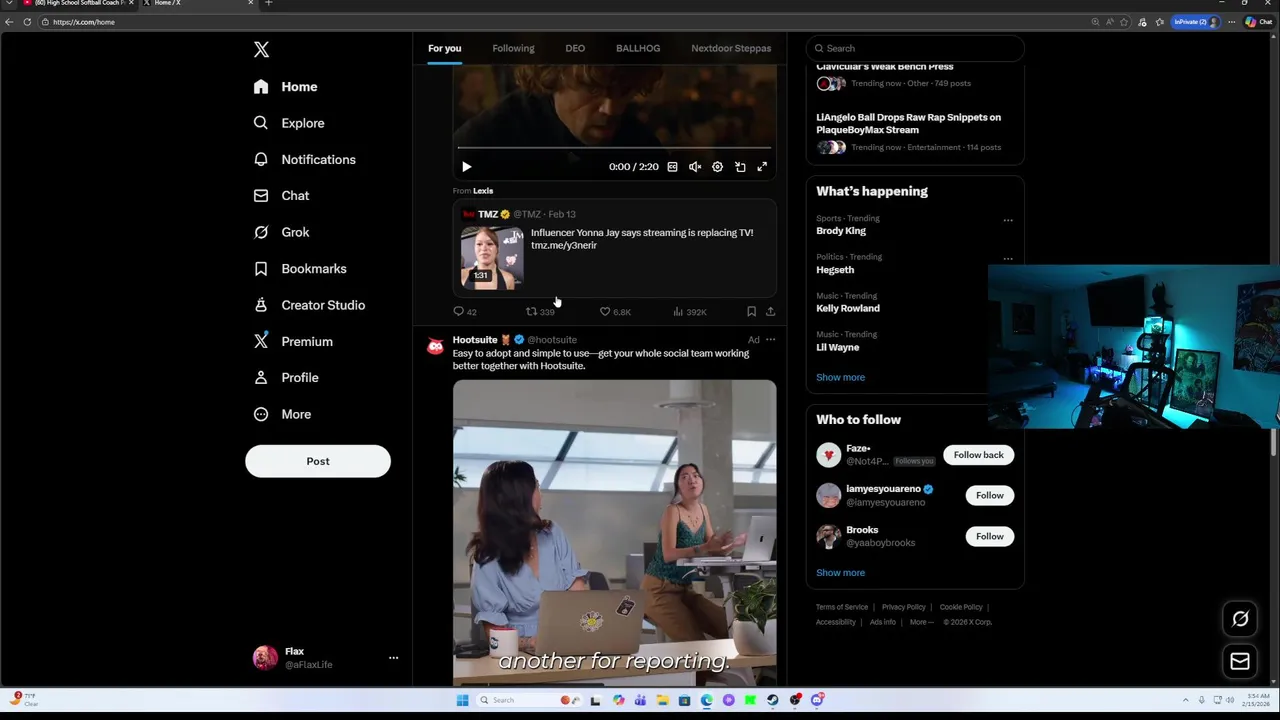Screen dimensions: 1280x720
Task: Open Hootsuite ad options menu dots
Action: [770, 340]
